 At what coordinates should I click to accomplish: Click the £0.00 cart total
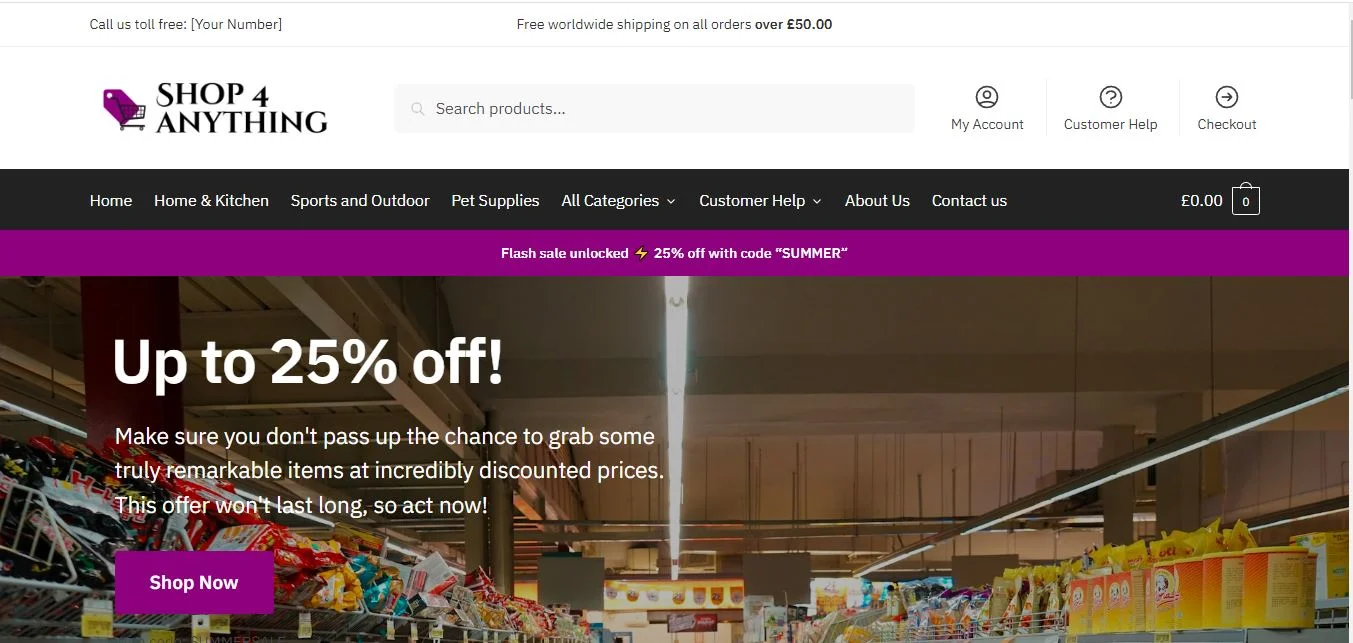click(1201, 201)
